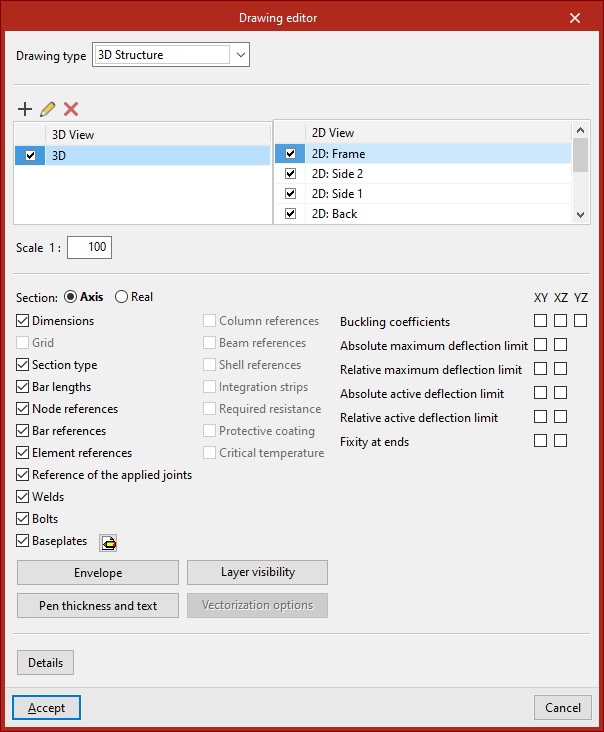Uncheck the Baseplates checkbox

pyautogui.click(x=22, y=541)
